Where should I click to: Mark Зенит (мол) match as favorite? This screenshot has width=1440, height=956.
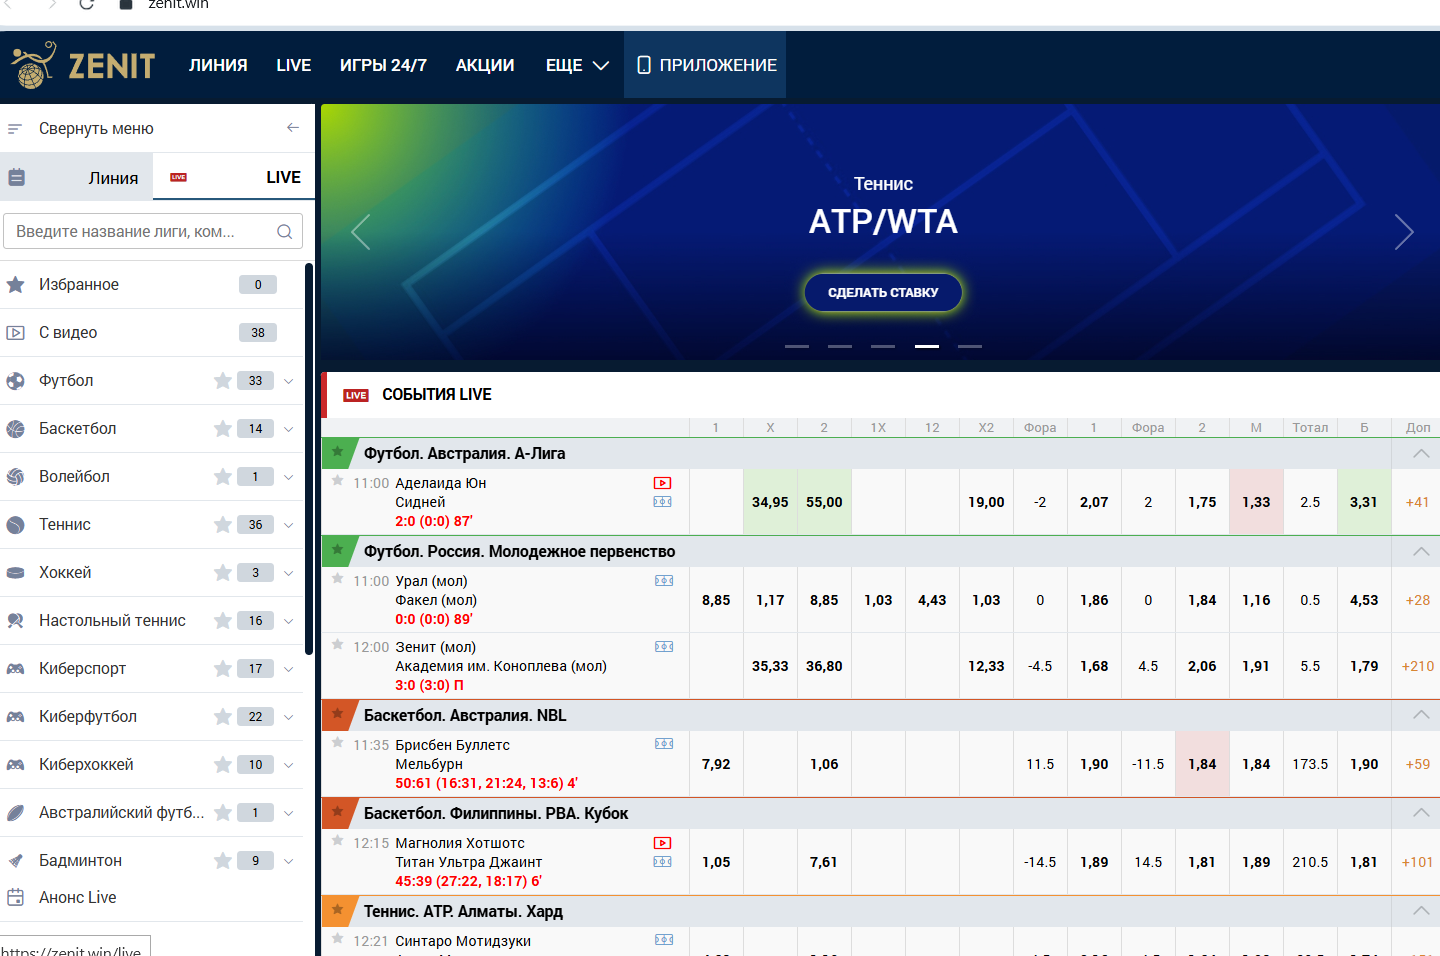tap(338, 645)
